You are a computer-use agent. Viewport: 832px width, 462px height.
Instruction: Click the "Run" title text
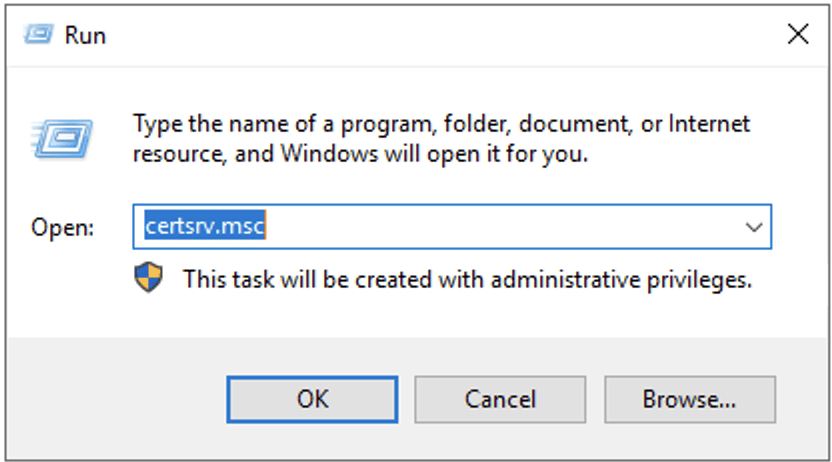pos(85,36)
